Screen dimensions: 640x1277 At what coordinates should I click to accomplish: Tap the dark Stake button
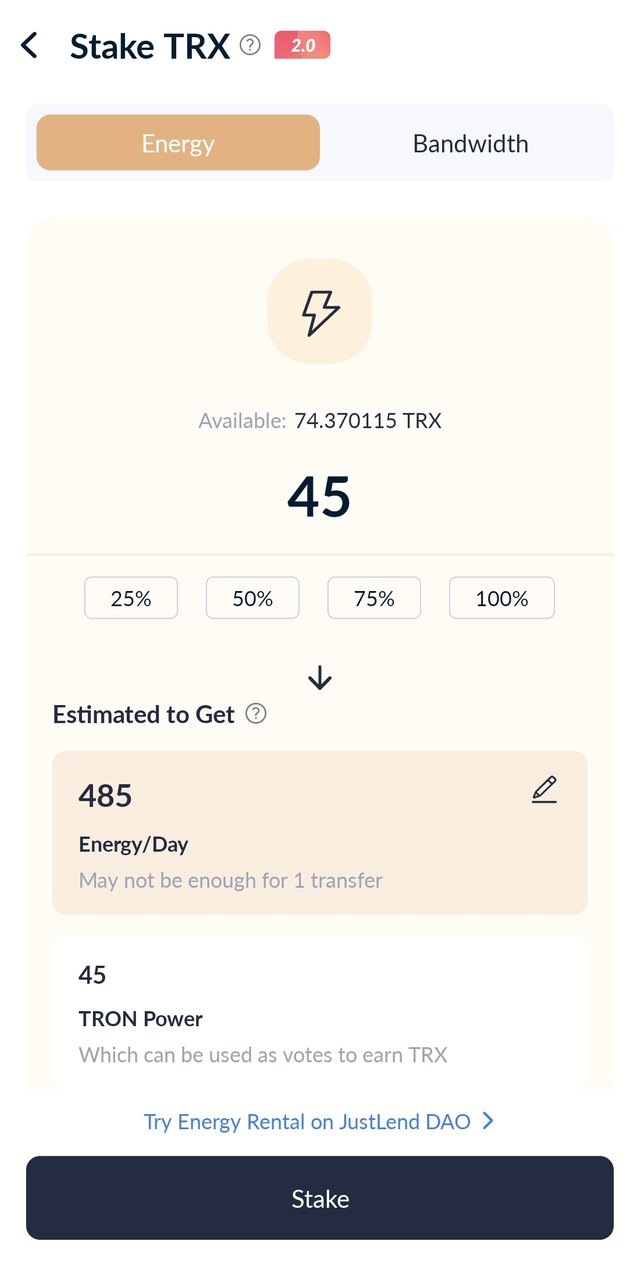click(x=320, y=1198)
